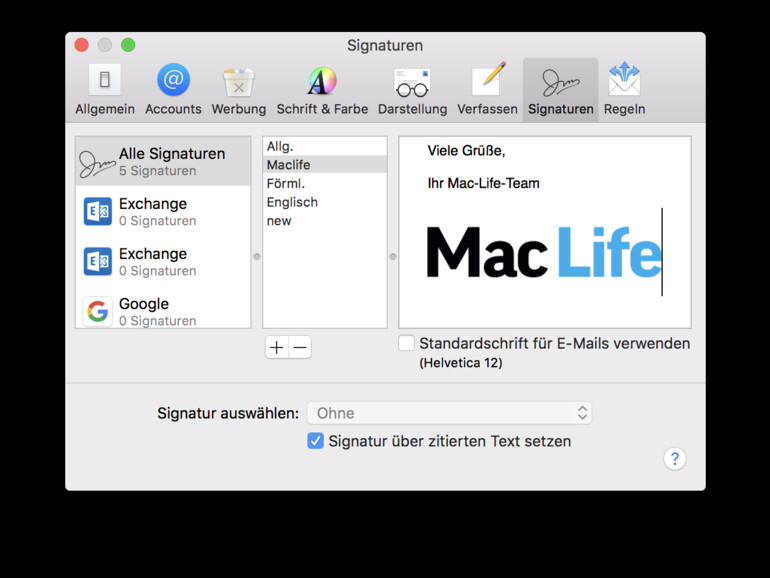
Task: Select the Förml. signature
Action: point(325,183)
